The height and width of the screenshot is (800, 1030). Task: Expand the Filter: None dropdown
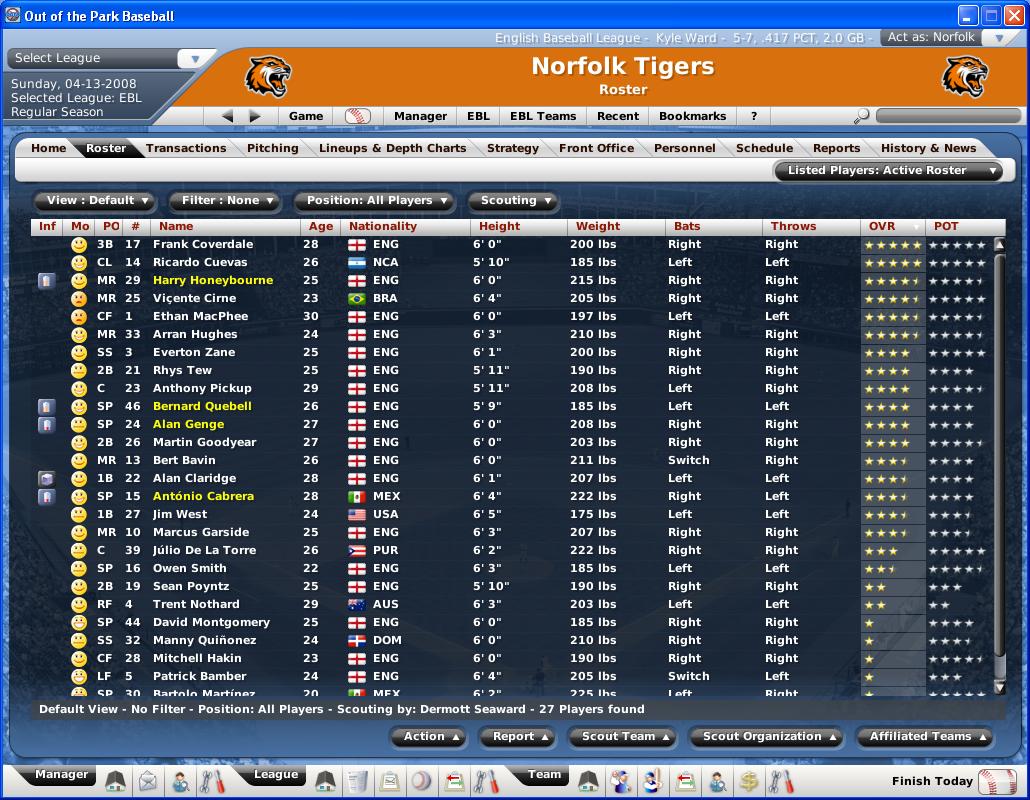(x=227, y=201)
